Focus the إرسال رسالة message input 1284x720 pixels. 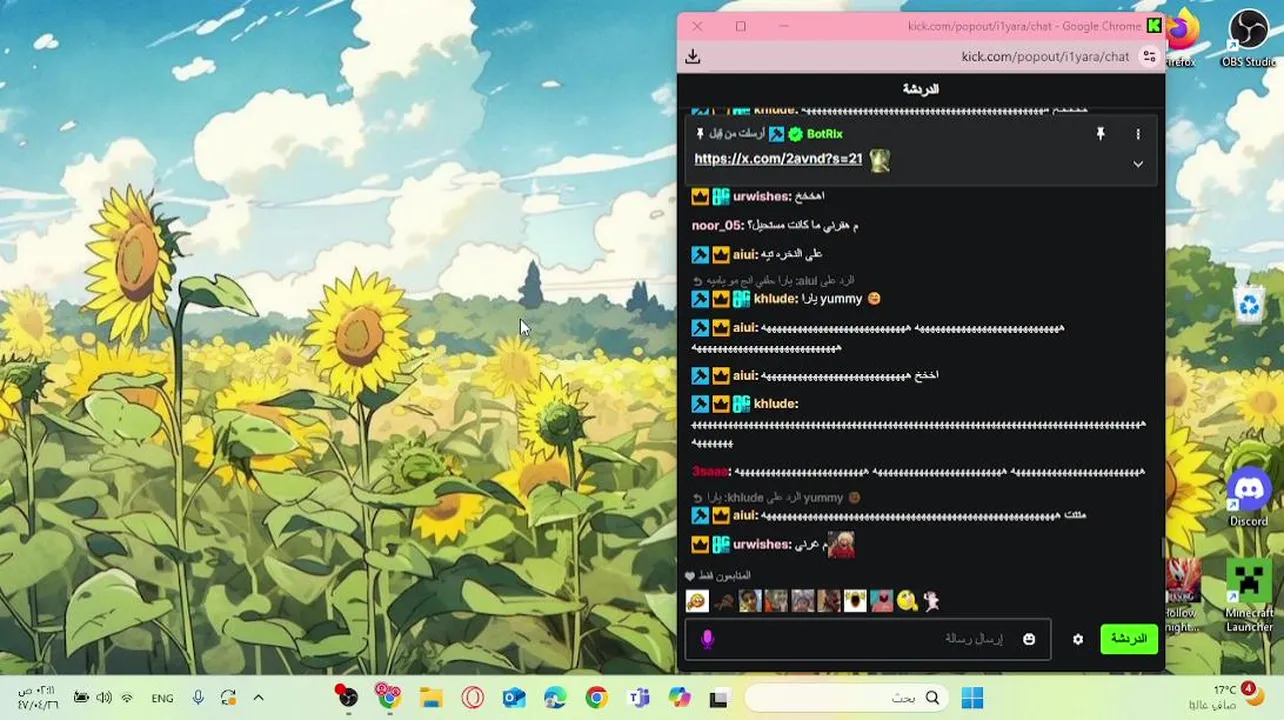coord(868,639)
